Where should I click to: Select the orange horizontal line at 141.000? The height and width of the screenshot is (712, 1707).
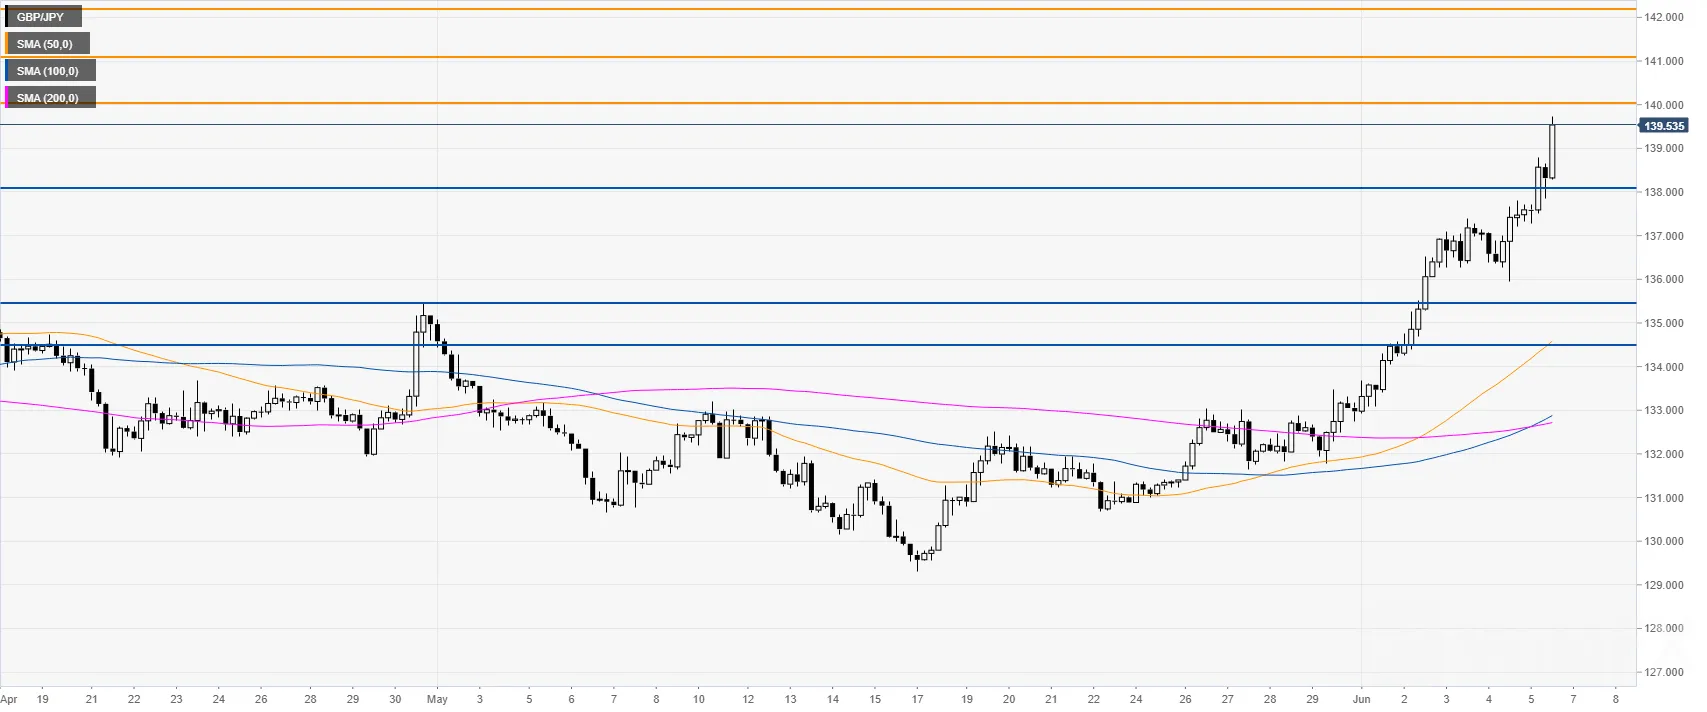818,57
